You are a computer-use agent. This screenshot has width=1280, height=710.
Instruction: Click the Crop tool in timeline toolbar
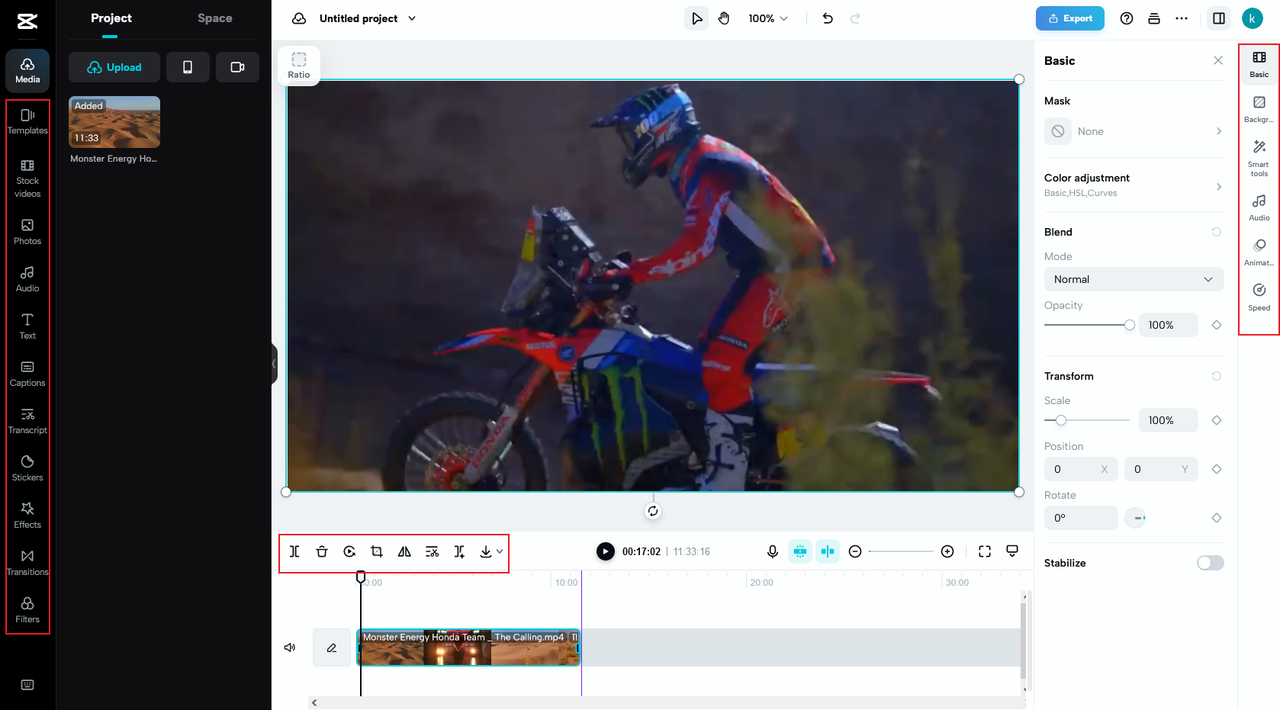coord(377,551)
